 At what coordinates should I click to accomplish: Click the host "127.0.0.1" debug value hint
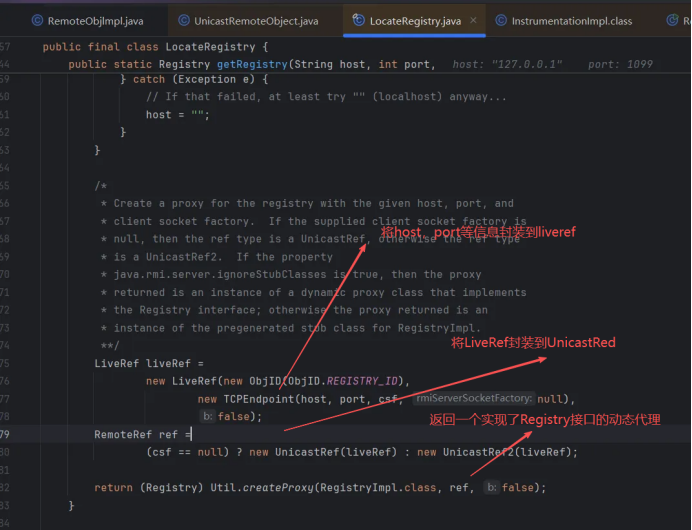507,65
